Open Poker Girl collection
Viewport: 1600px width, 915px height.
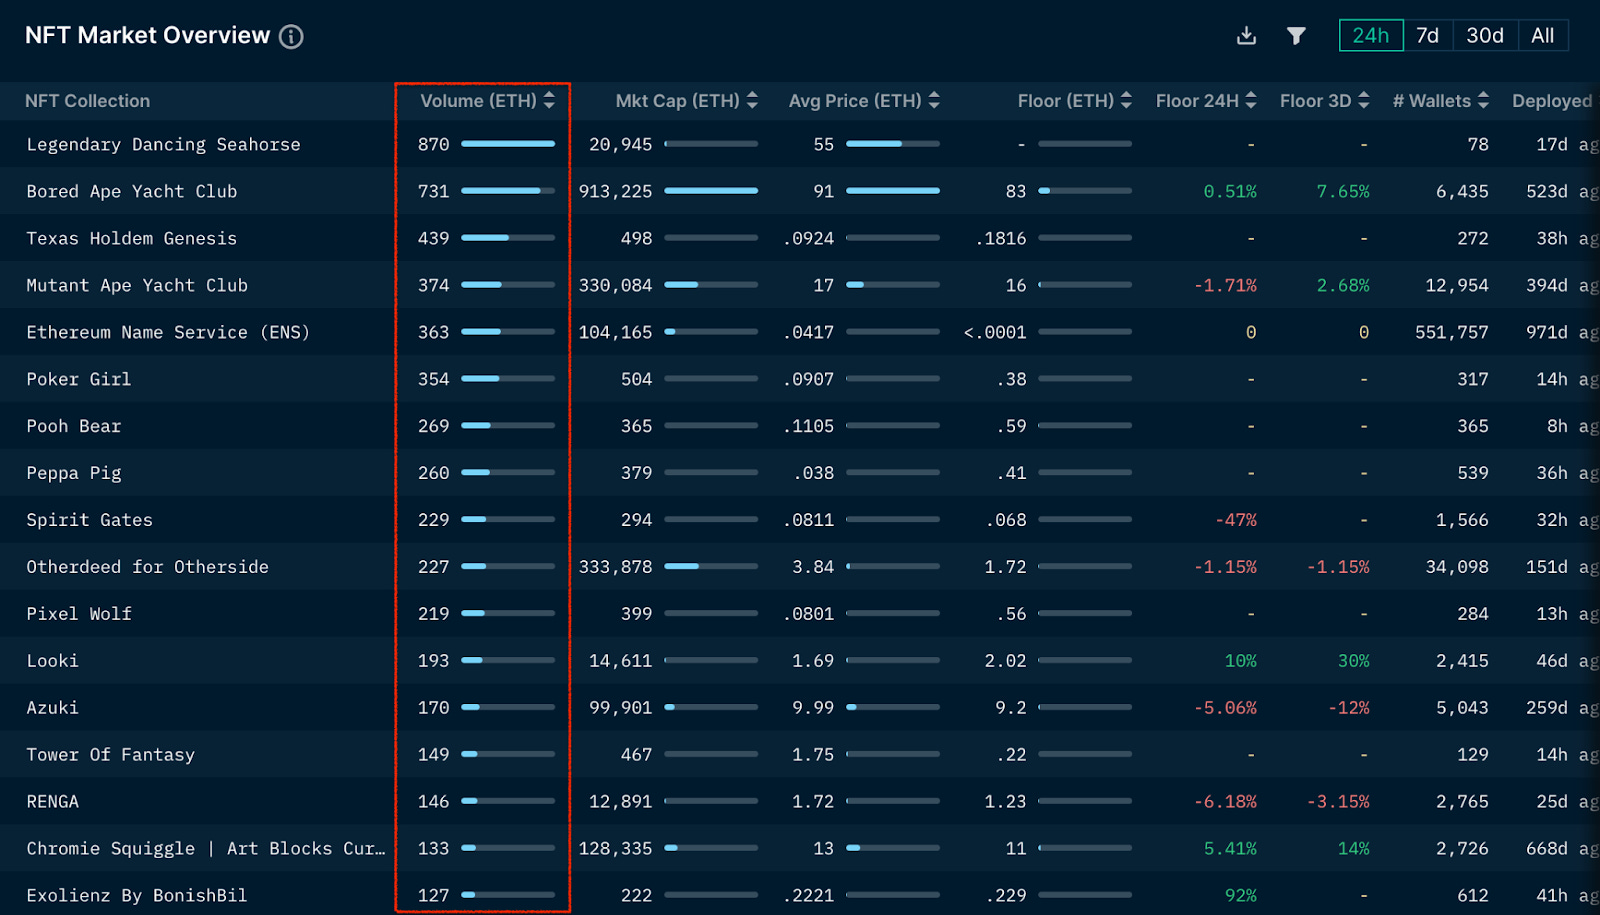coord(79,379)
